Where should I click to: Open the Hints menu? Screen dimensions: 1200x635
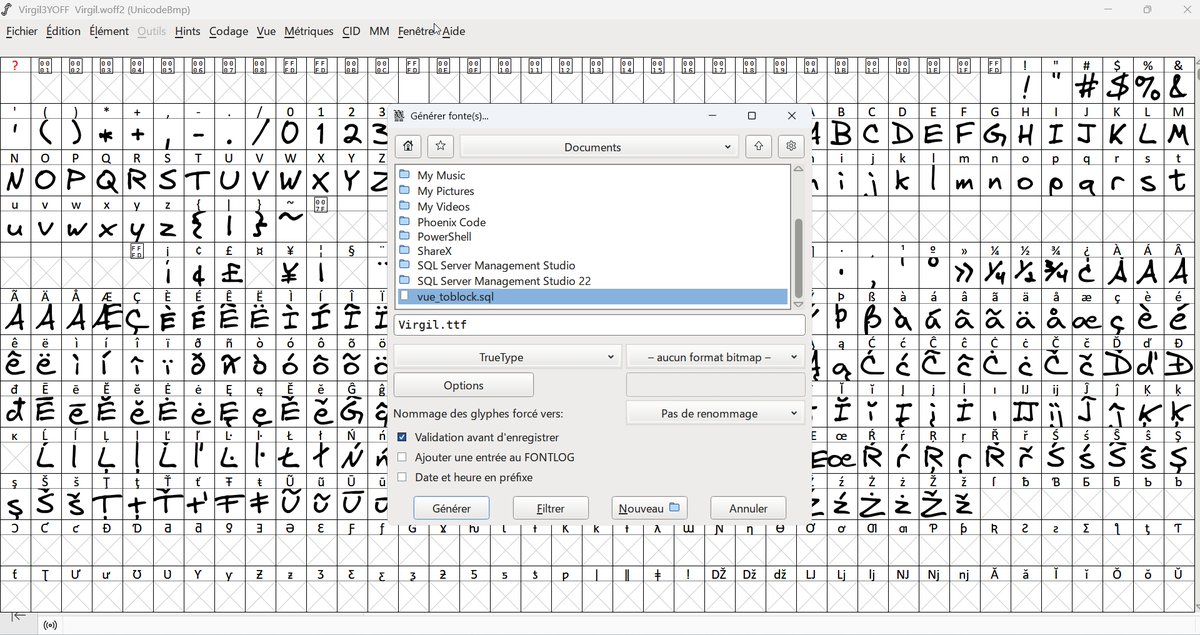pos(187,31)
